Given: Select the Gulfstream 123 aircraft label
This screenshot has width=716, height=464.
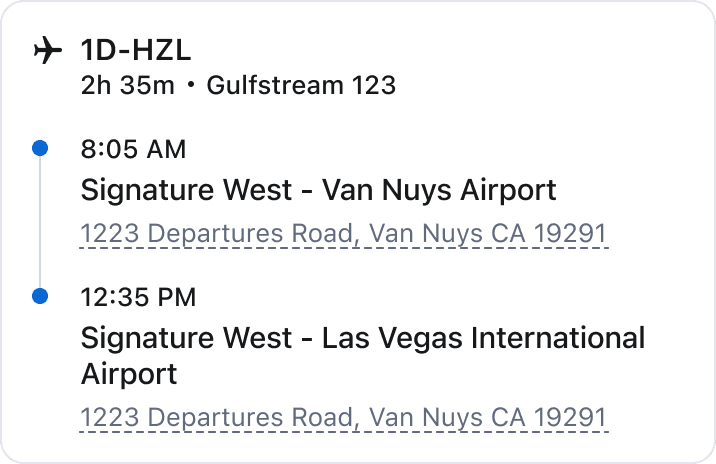Looking at the screenshot, I should click(301, 85).
